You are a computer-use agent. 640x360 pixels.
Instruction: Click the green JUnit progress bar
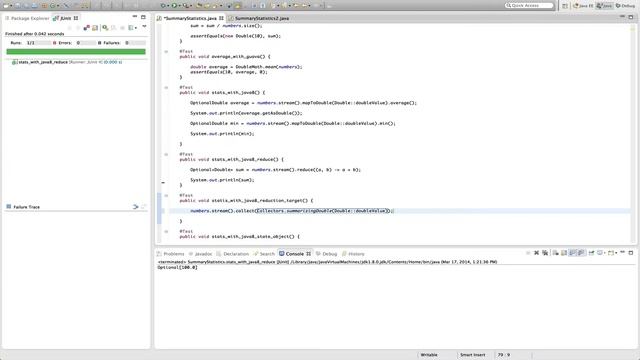76,51
